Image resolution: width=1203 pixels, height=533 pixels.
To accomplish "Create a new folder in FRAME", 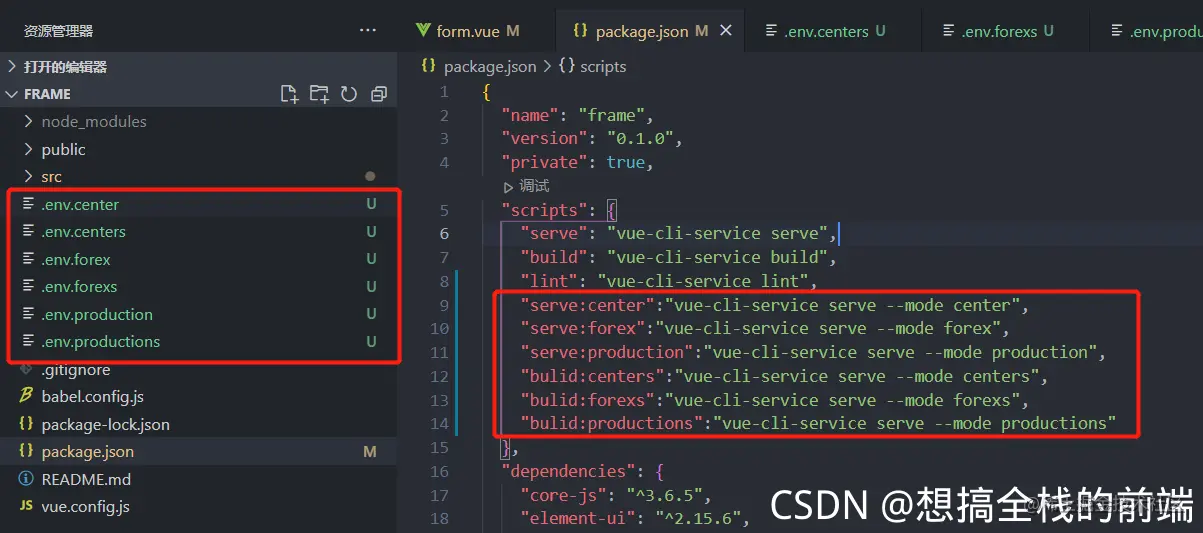I will point(319,94).
